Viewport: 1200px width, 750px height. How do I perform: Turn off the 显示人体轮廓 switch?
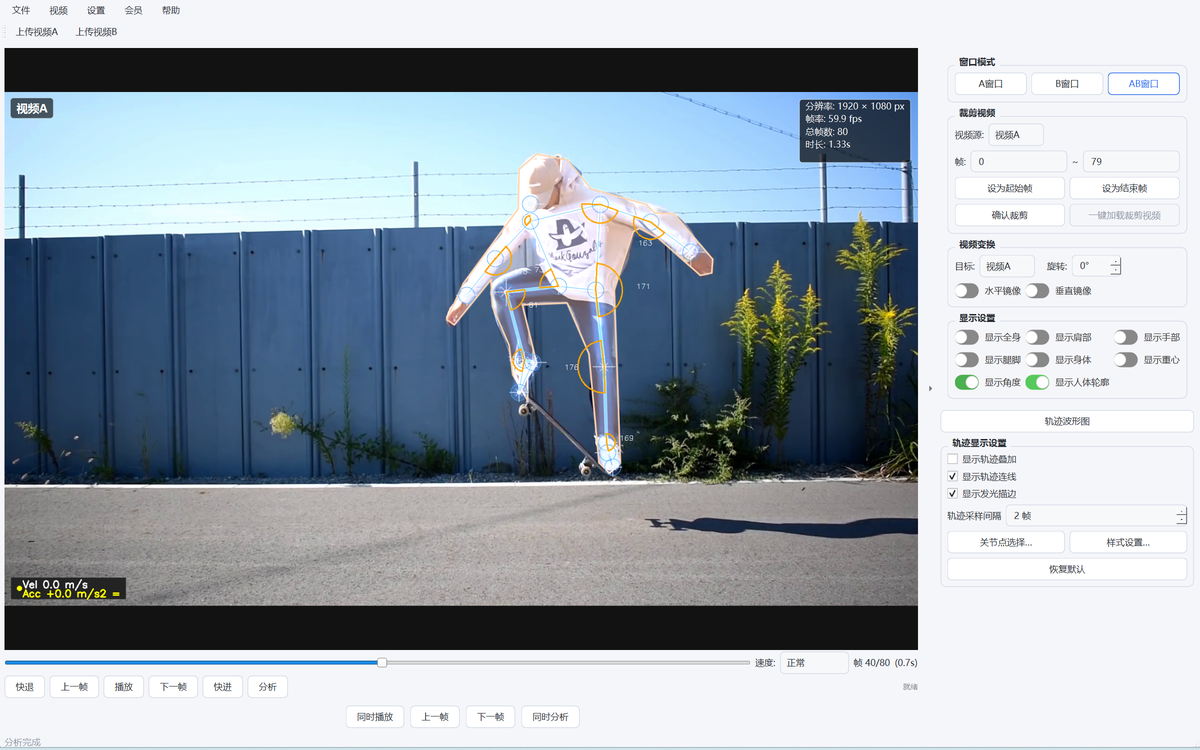pyautogui.click(x=1037, y=383)
